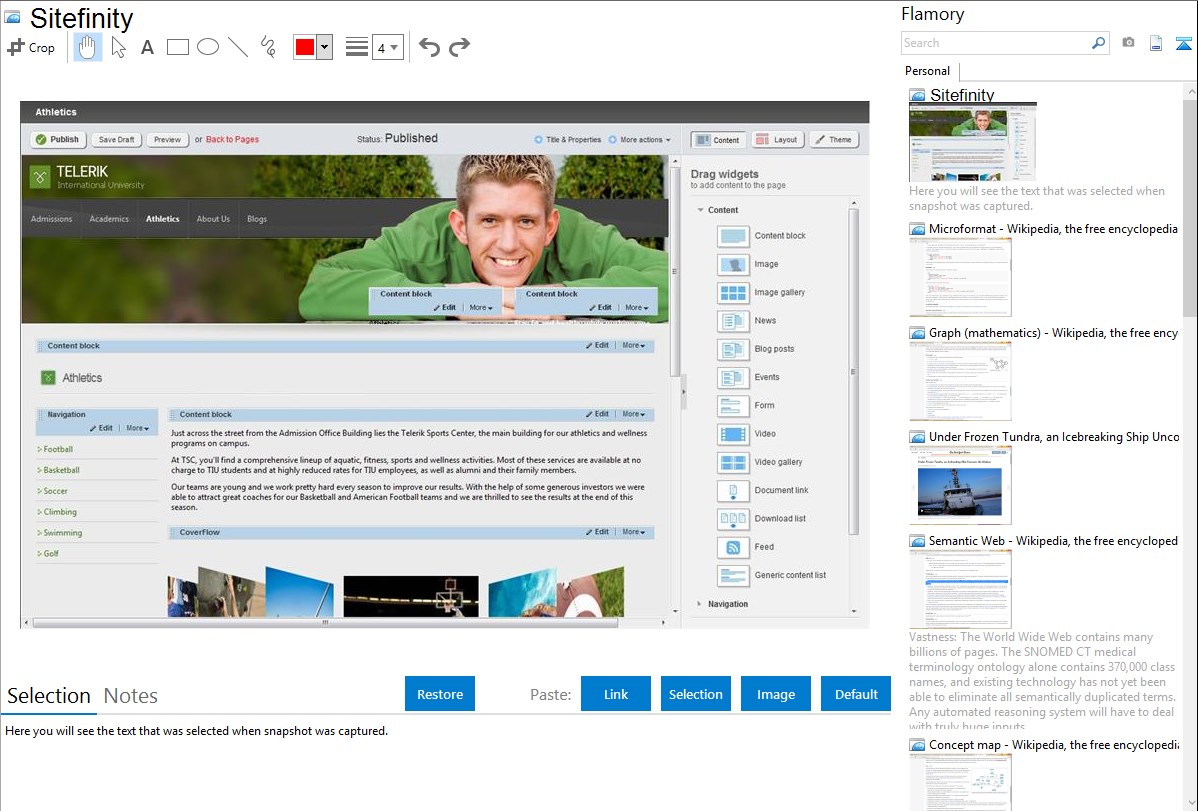Select the straight line tool
1198x811 pixels.
click(238, 47)
